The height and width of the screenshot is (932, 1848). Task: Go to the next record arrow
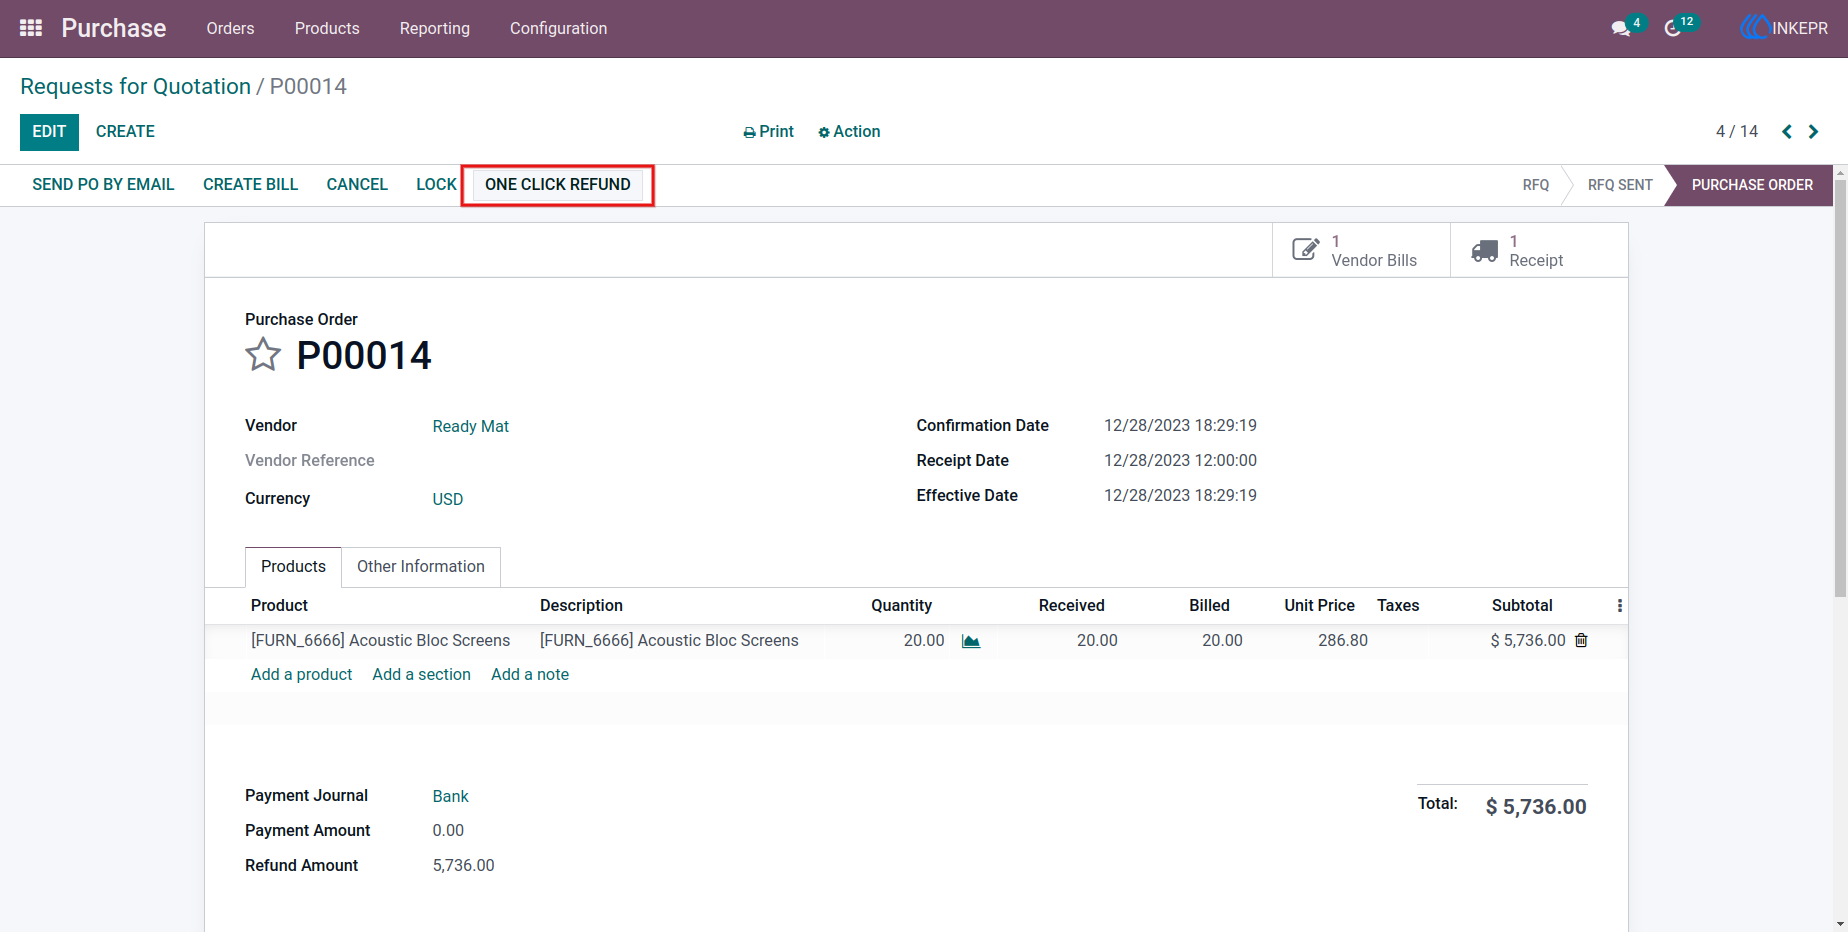1813,132
